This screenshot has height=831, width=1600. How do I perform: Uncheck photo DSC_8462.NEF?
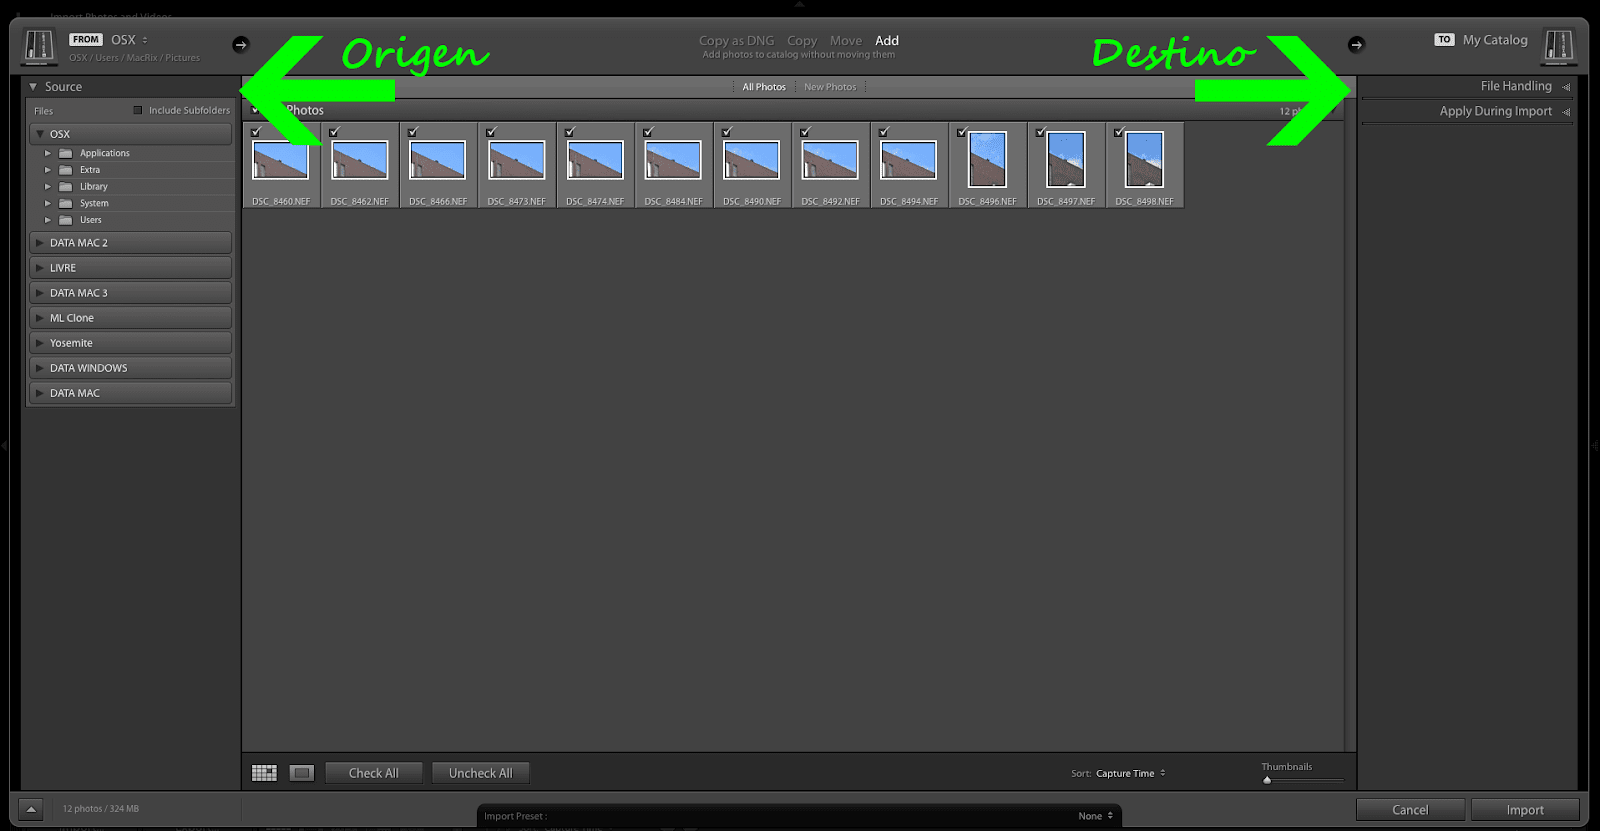click(335, 132)
